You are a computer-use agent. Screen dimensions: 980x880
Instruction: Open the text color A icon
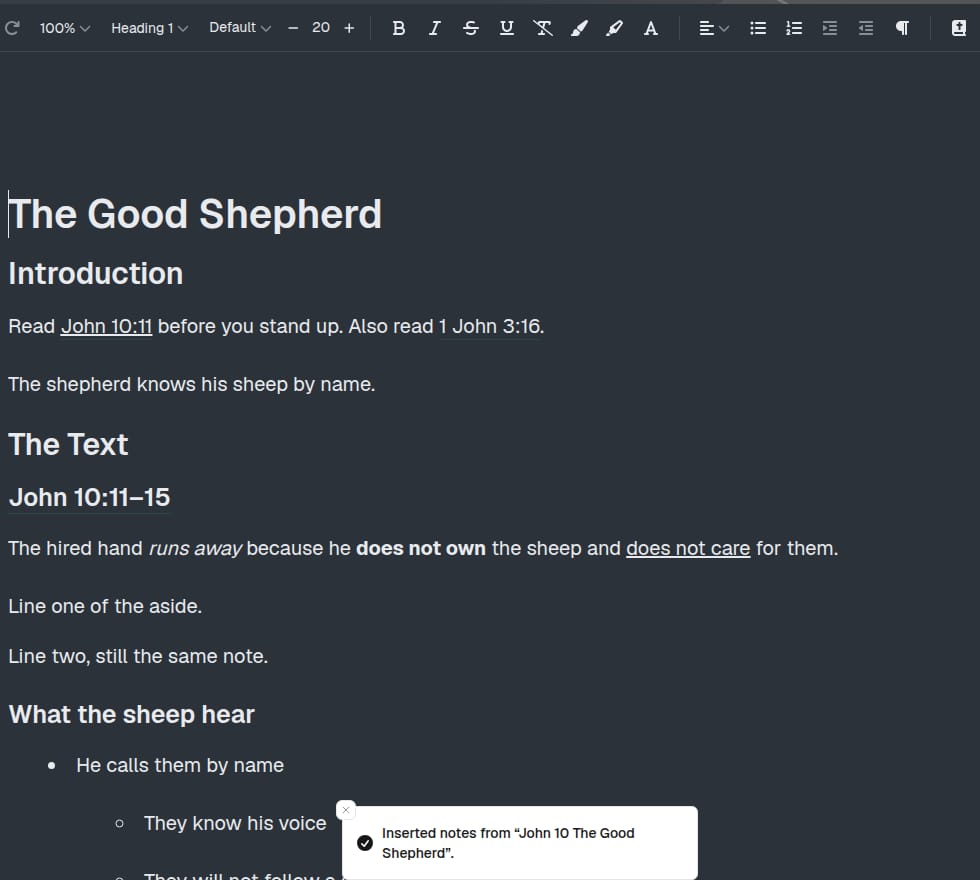pyautogui.click(x=651, y=28)
